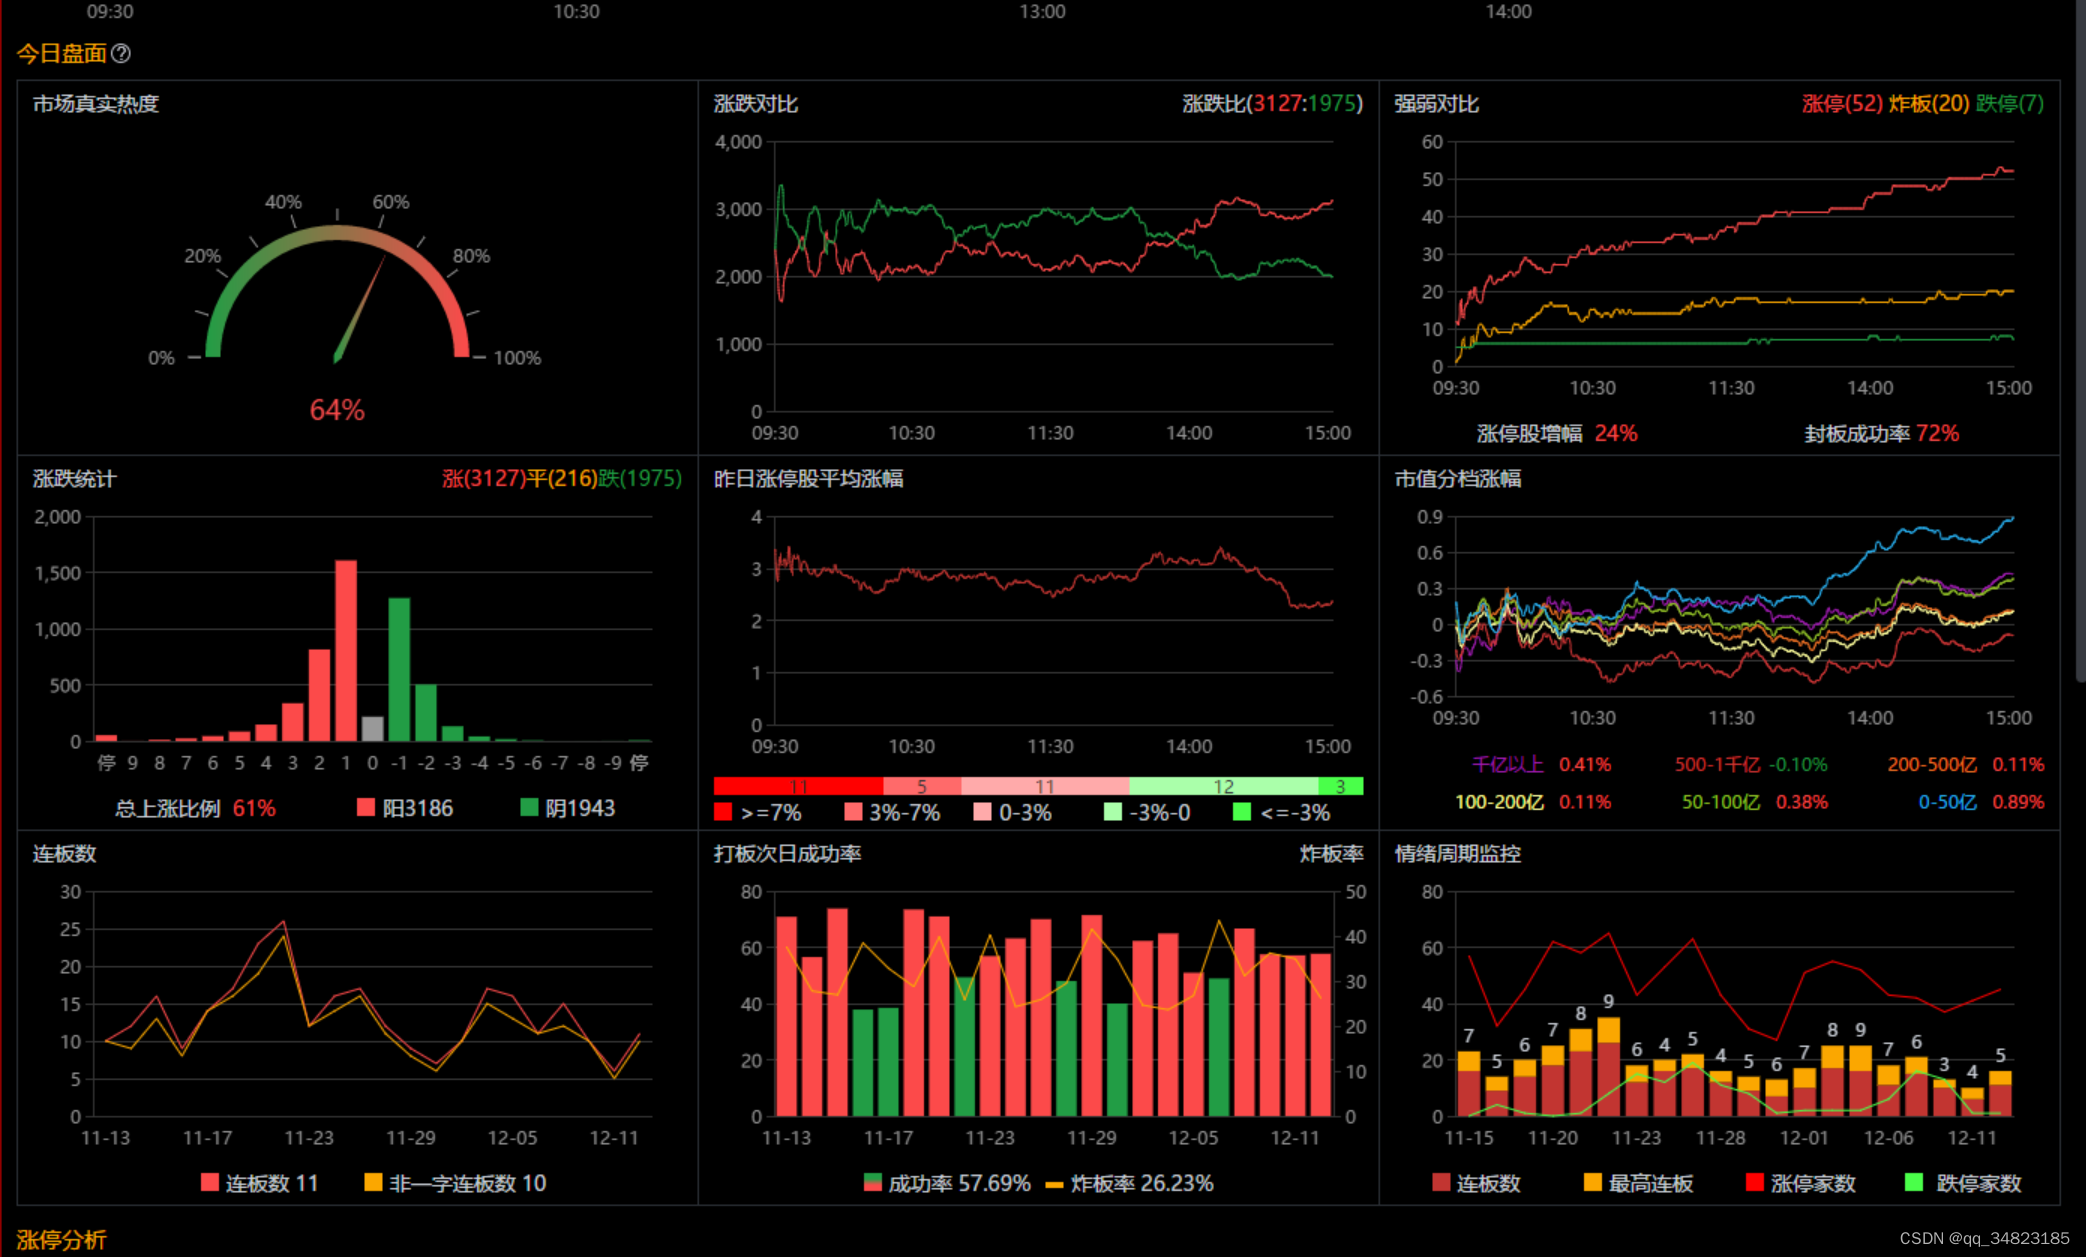Toggle 跌停家数 legend item

coord(1963,1183)
